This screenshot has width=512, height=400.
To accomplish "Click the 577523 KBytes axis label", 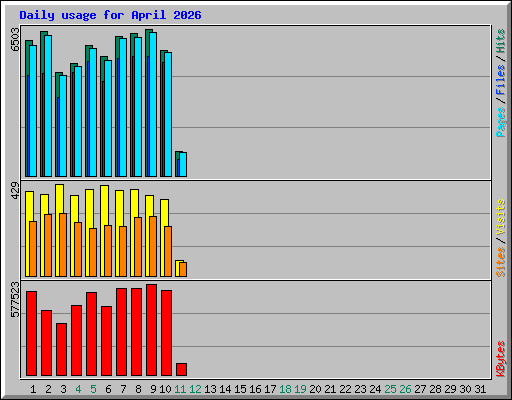I will coord(15,299).
